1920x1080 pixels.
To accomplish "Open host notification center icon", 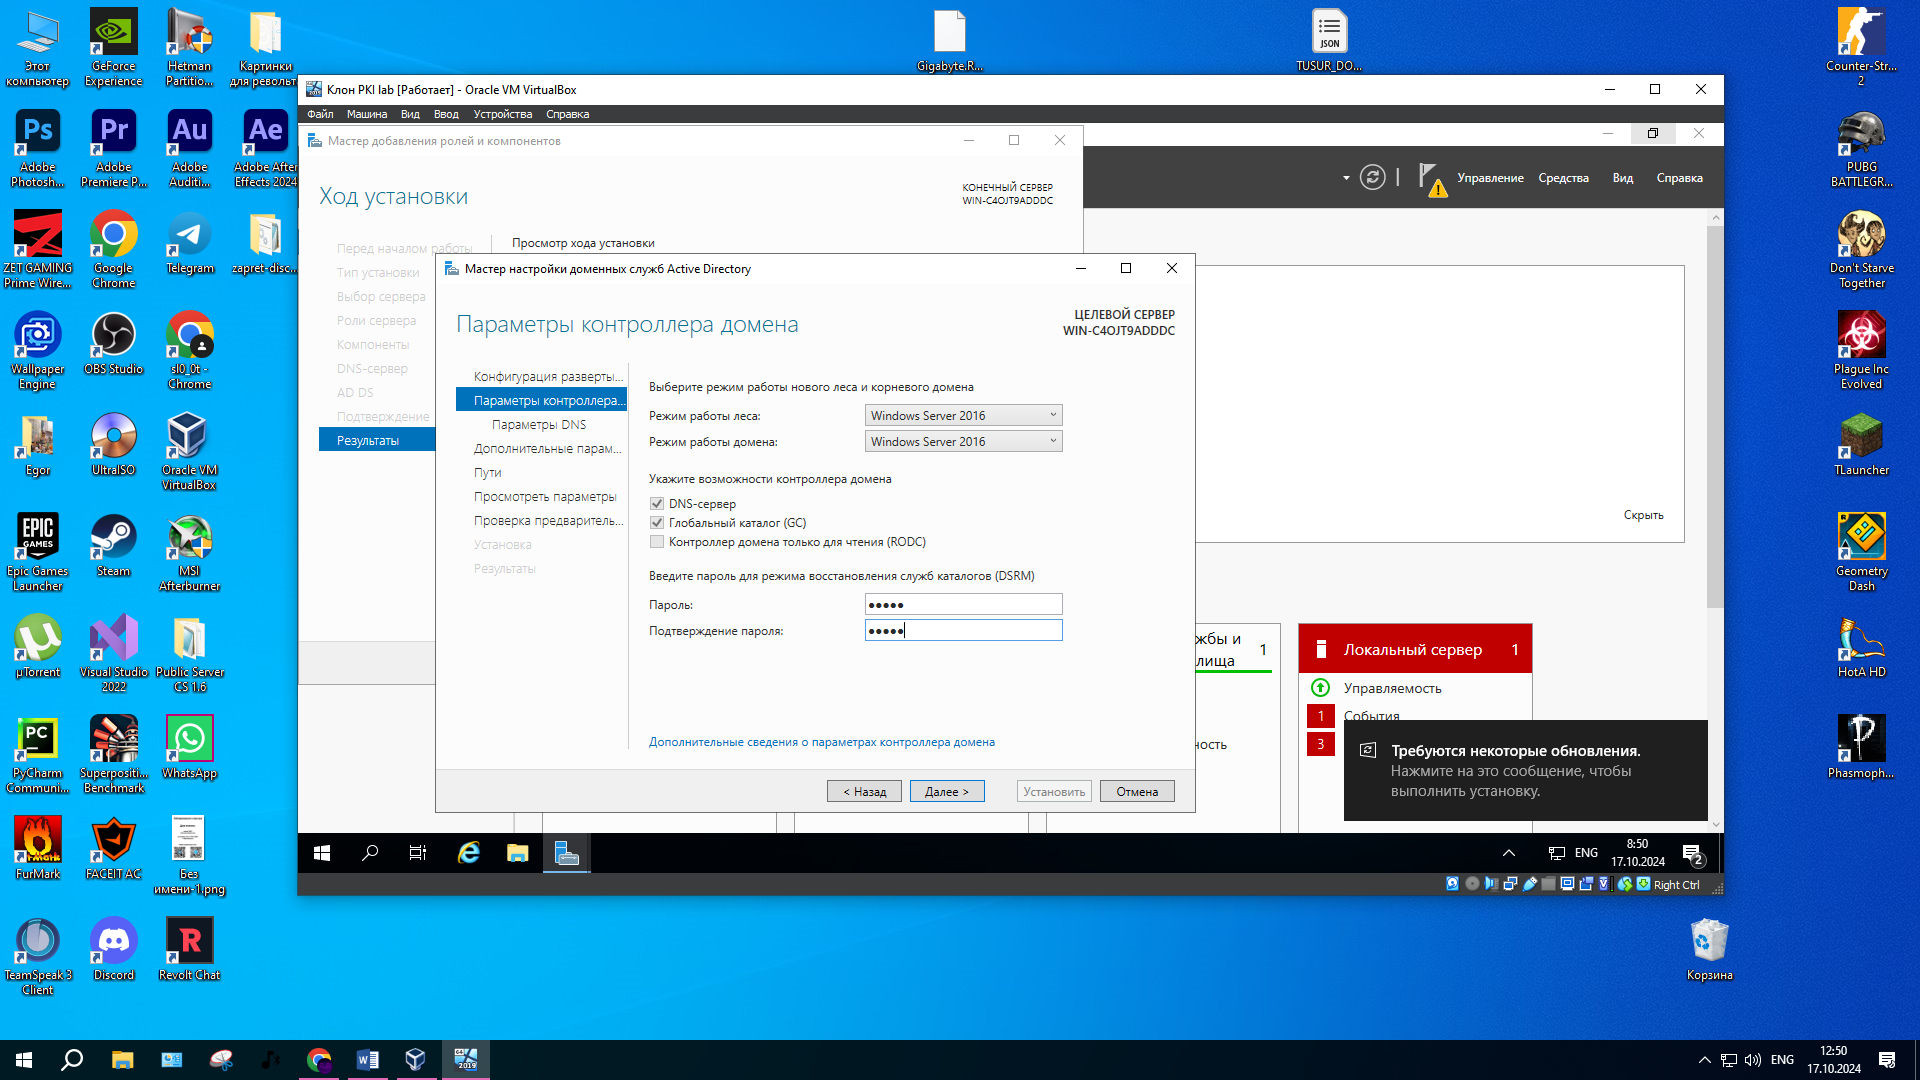I will 1887,1060.
